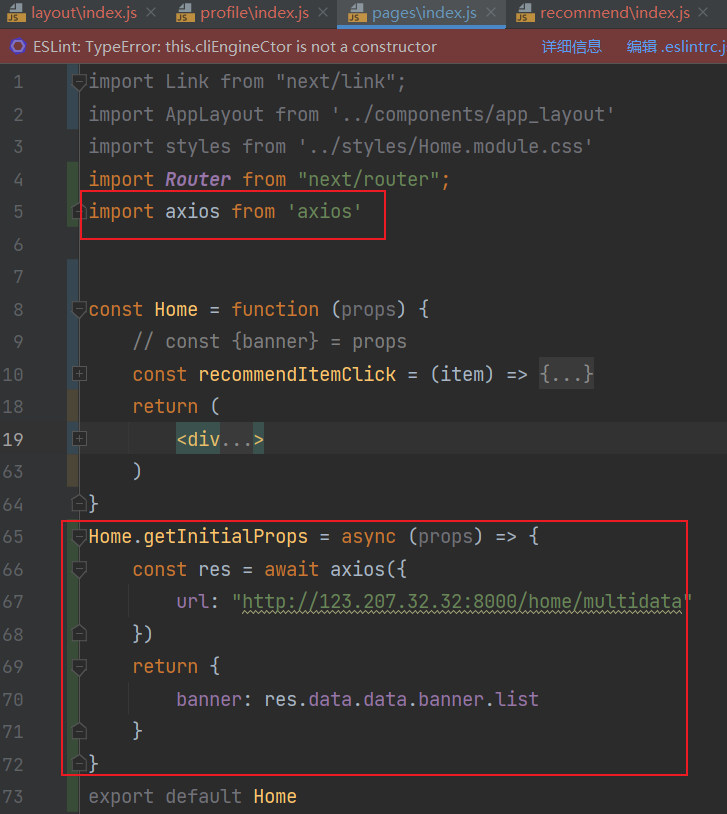Screen dimensions: 727x814
Task: Click the JS file icon on profile\index.js tab
Action: pos(185,13)
